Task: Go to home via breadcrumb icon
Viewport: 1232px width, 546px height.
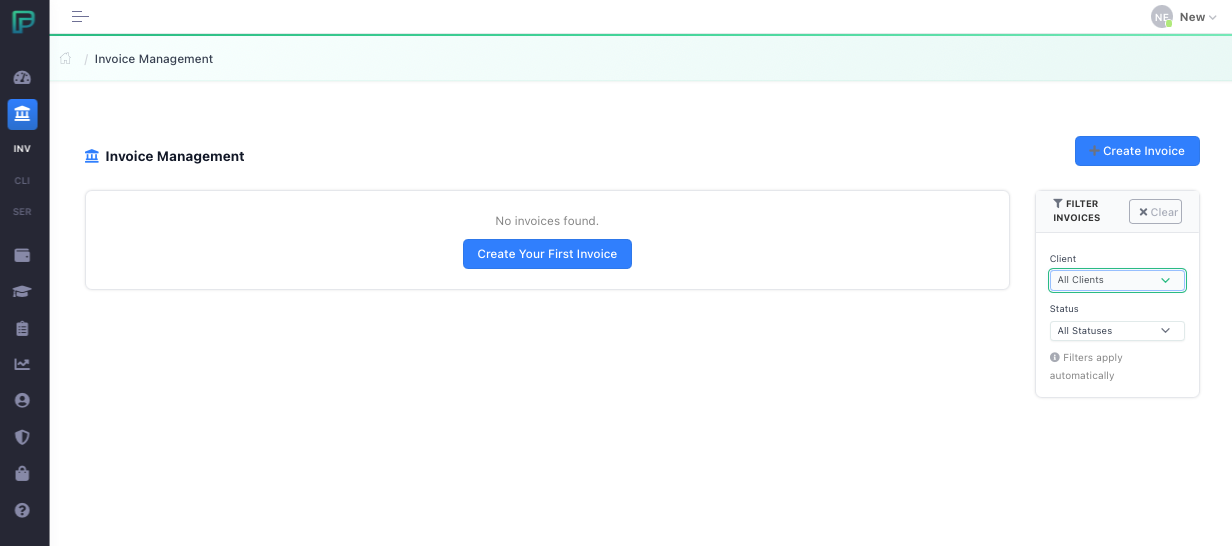Action: pyautogui.click(x=66, y=59)
